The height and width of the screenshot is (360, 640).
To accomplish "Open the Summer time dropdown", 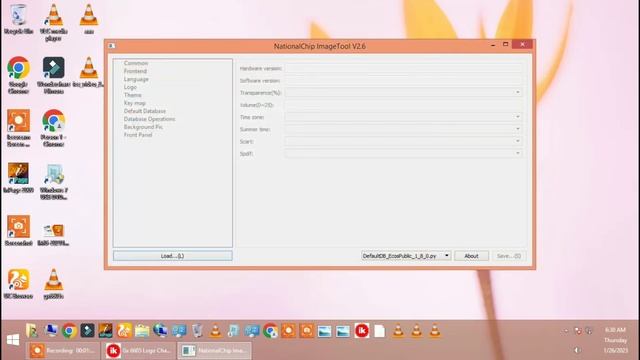I will (x=404, y=129).
